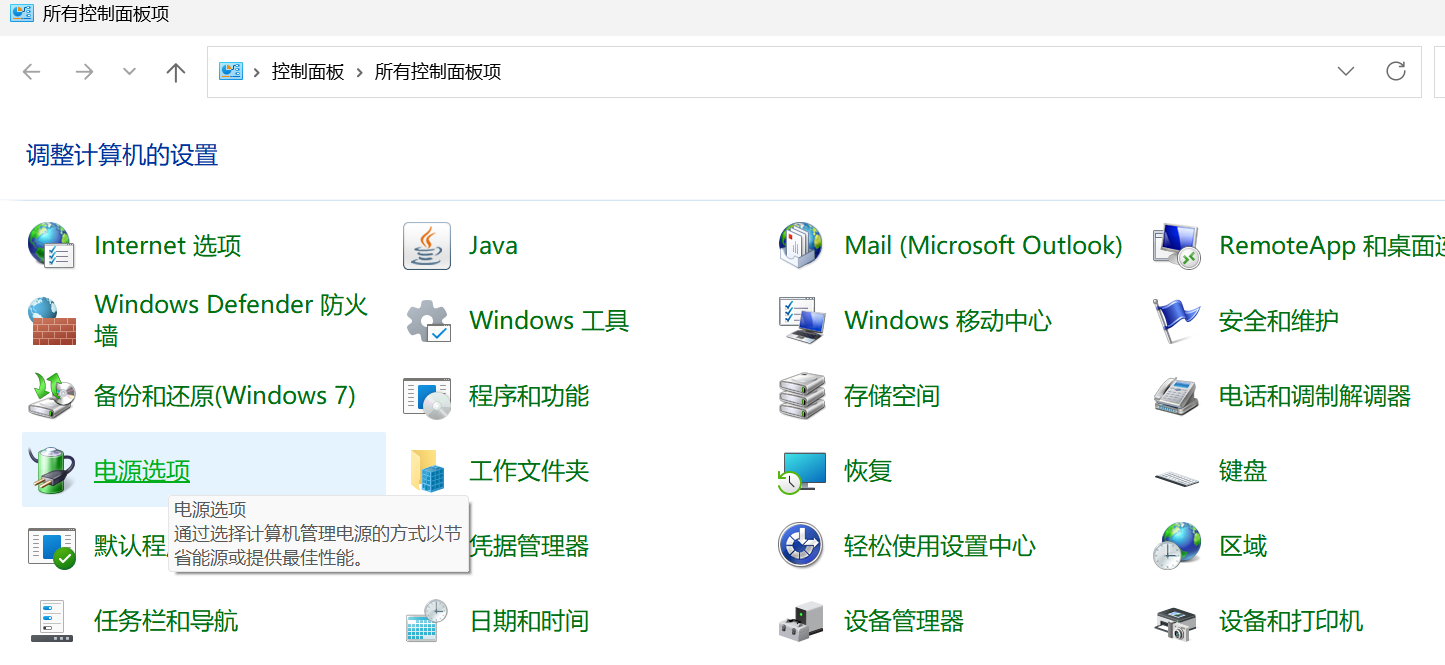
Task: Click the control panel icon in address bar
Action: (x=231, y=71)
